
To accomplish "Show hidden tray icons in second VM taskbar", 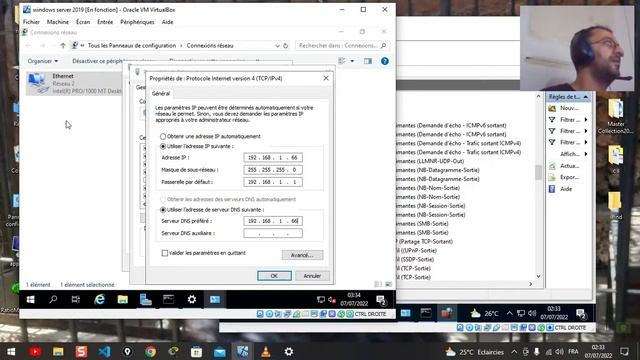I will tap(509, 313).
